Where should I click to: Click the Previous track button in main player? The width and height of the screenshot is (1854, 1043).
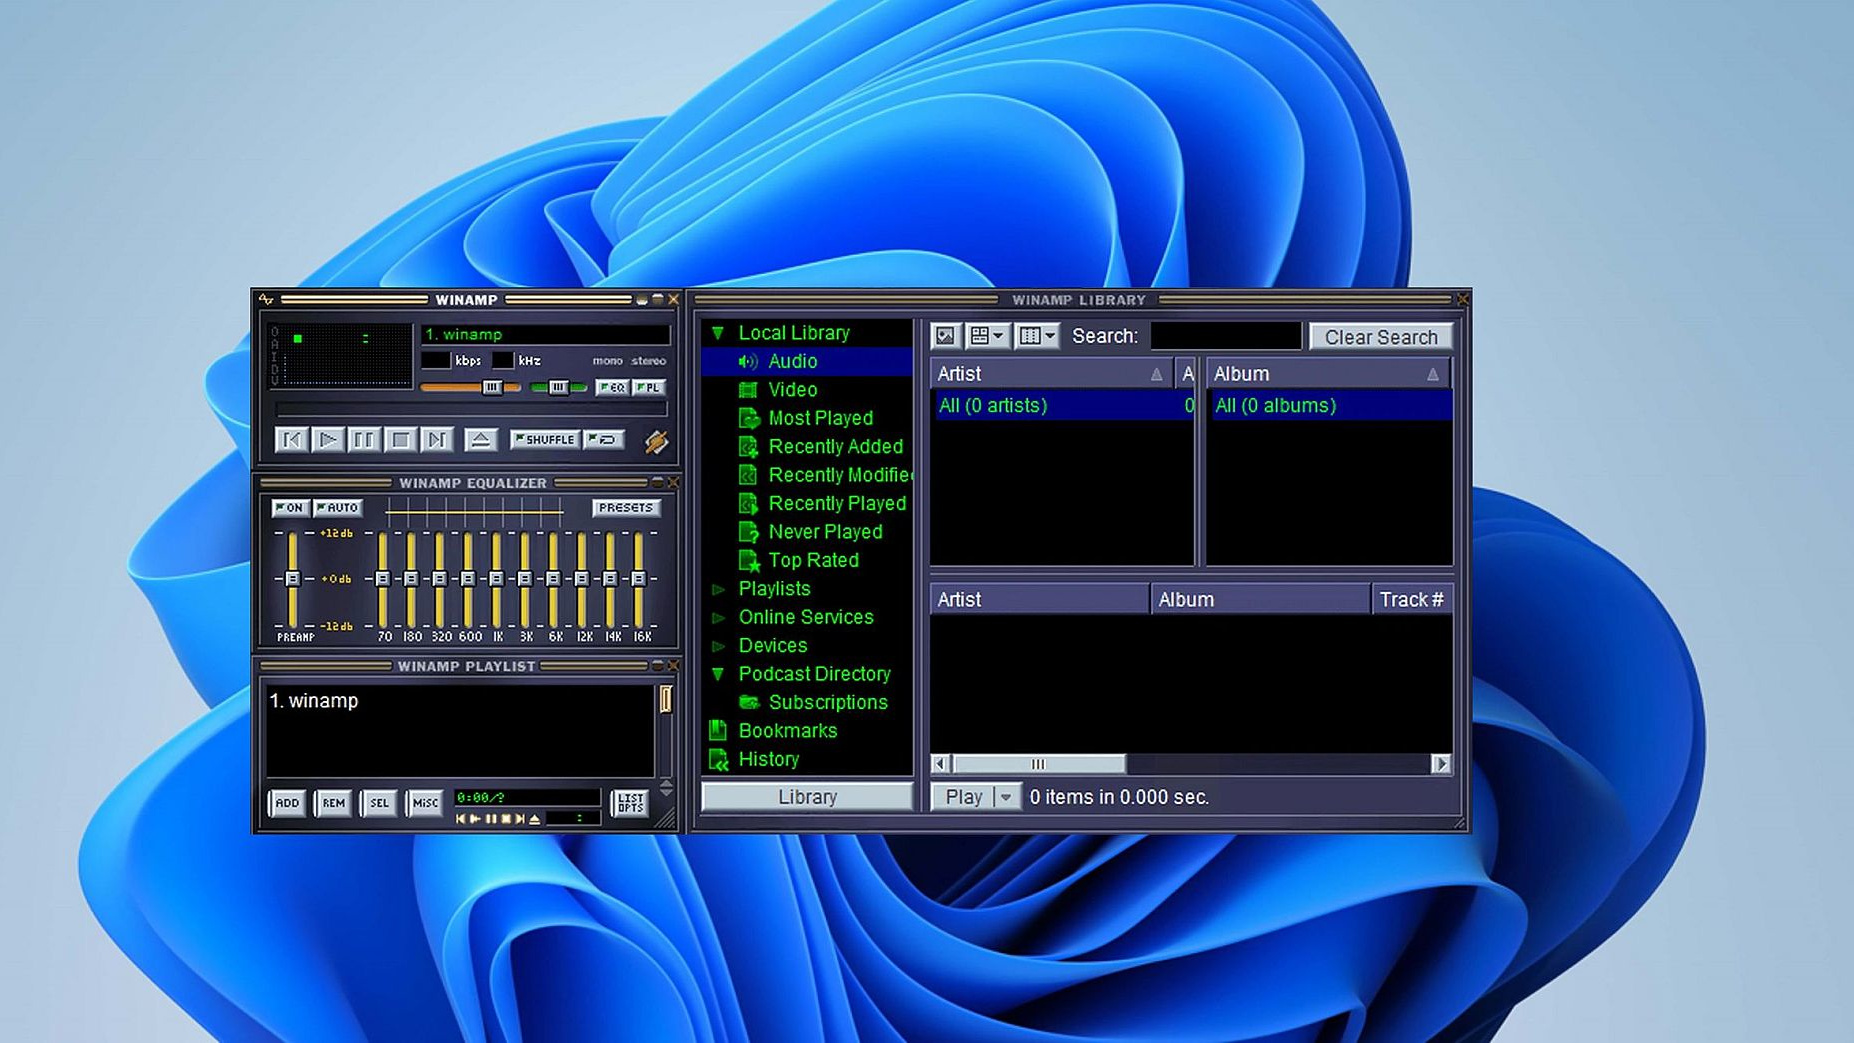pos(291,440)
